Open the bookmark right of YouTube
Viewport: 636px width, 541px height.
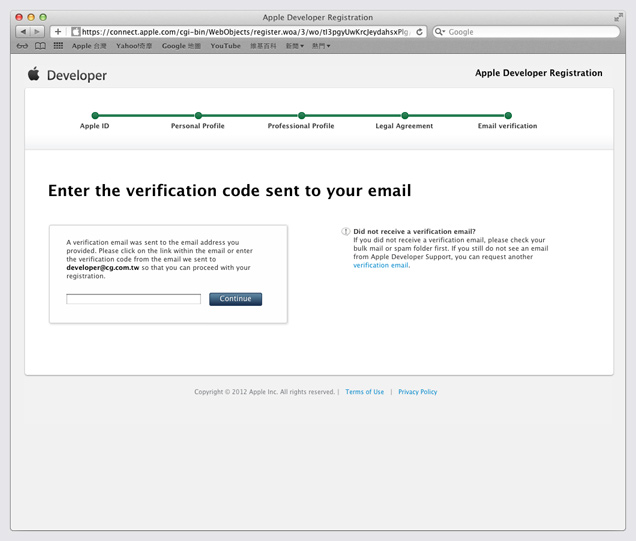[263, 46]
